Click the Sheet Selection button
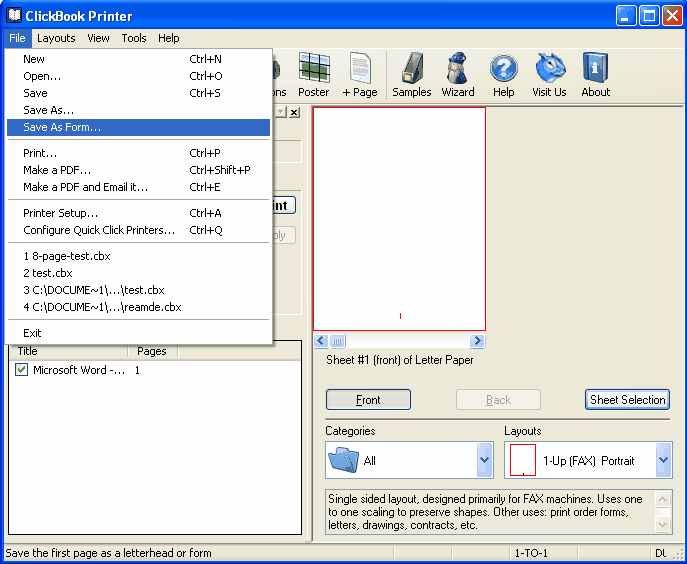687x564 pixels. [x=627, y=400]
